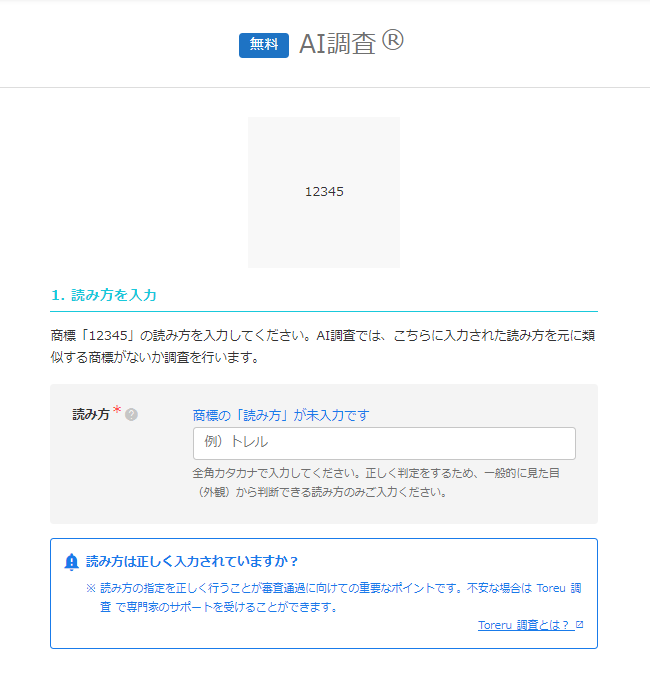This screenshot has height=678, width=650.
Task: Click the hint text starting 全角カタカナで入力してください
Action: pyautogui.click(x=376, y=483)
